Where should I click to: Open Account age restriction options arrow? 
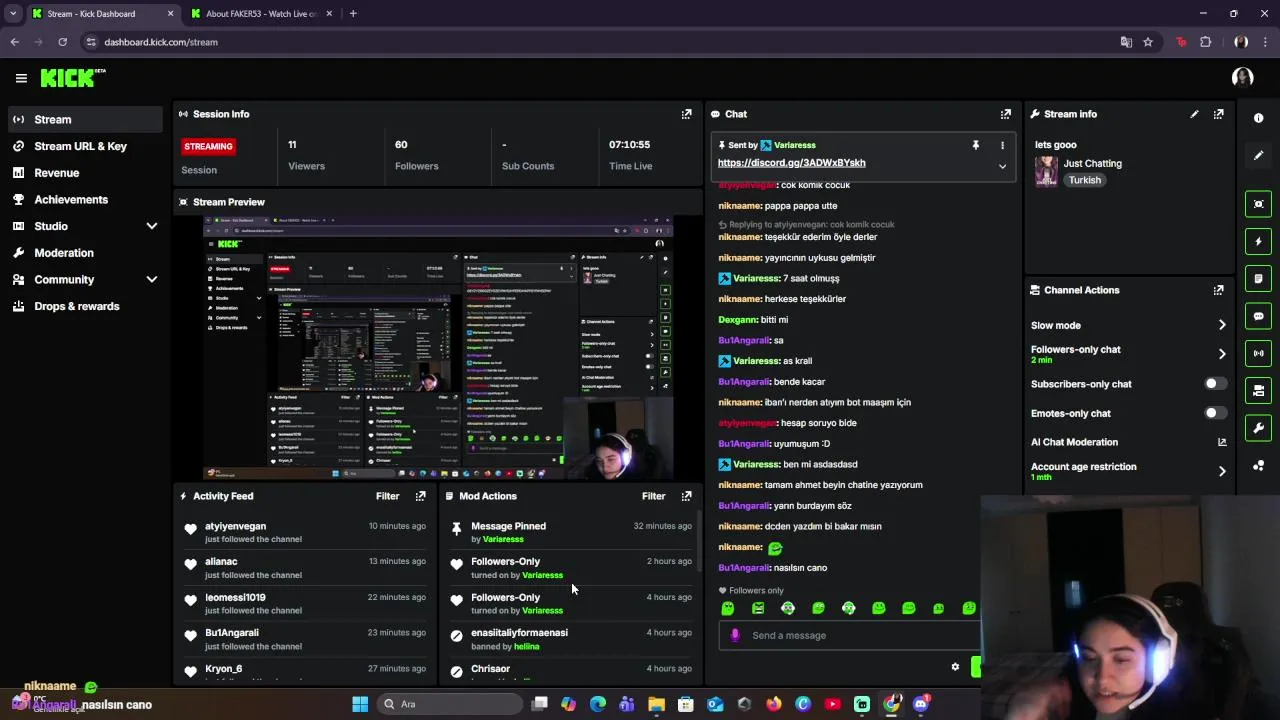(1221, 471)
